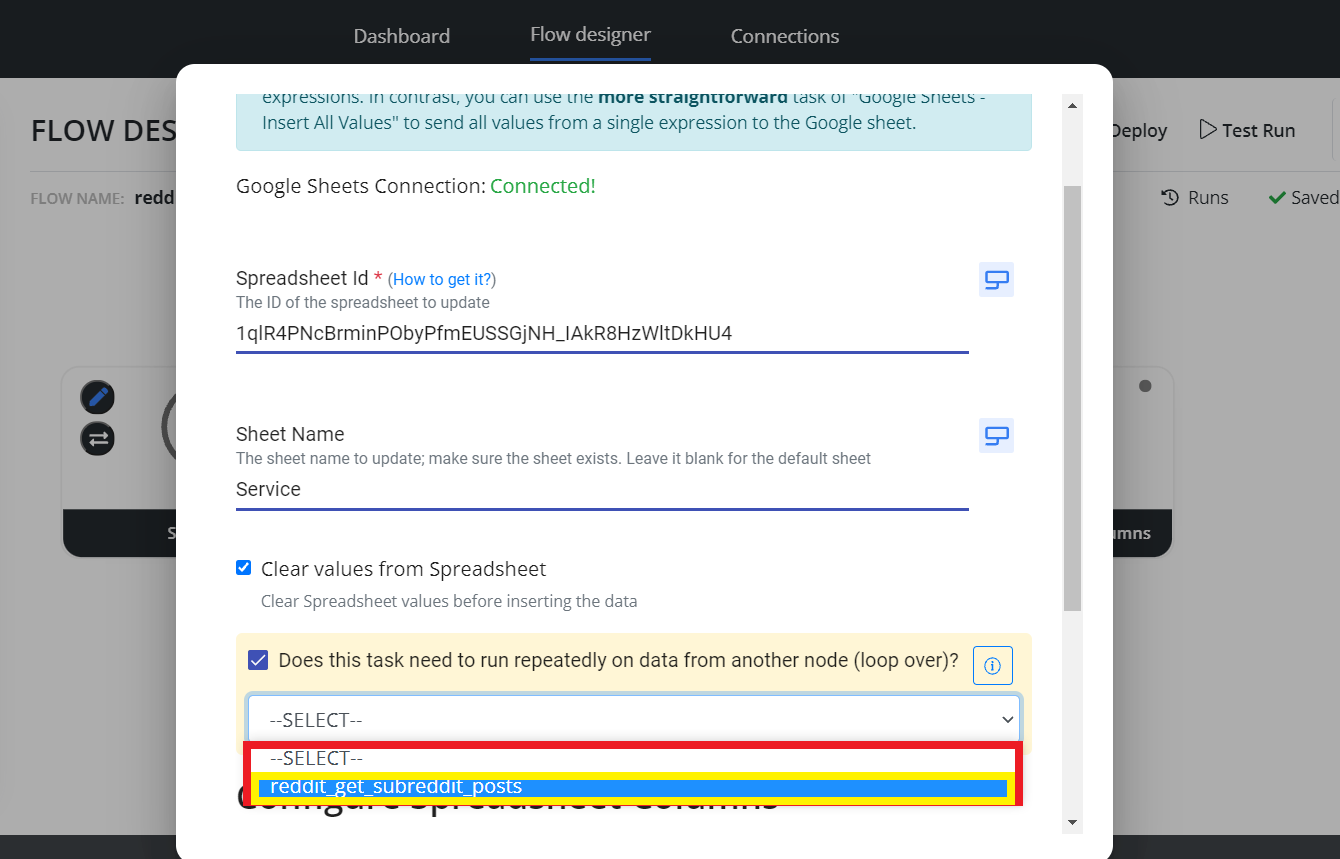Click the scrollbar down arrow
The height and width of the screenshot is (859, 1340).
1072,822
